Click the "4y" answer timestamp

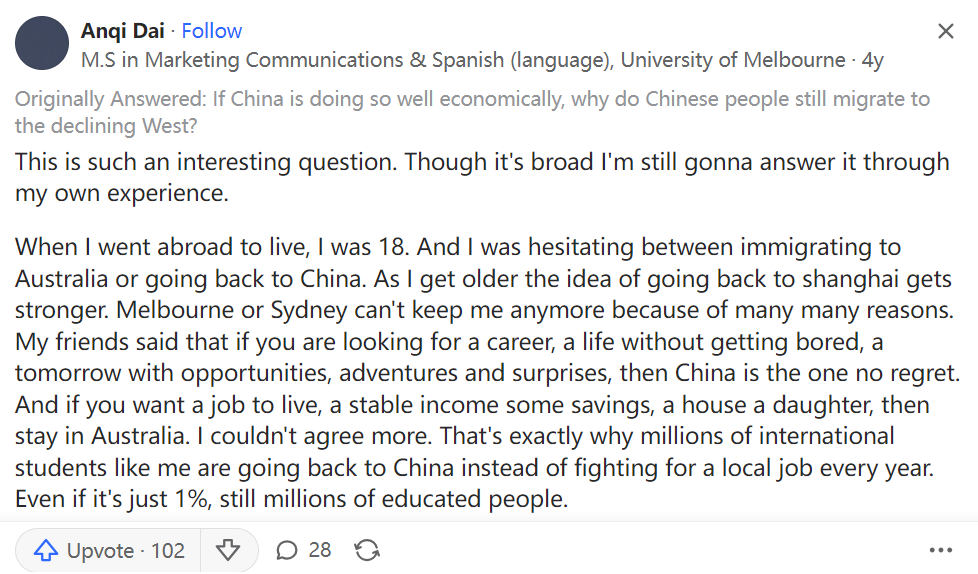coord(872,60)
